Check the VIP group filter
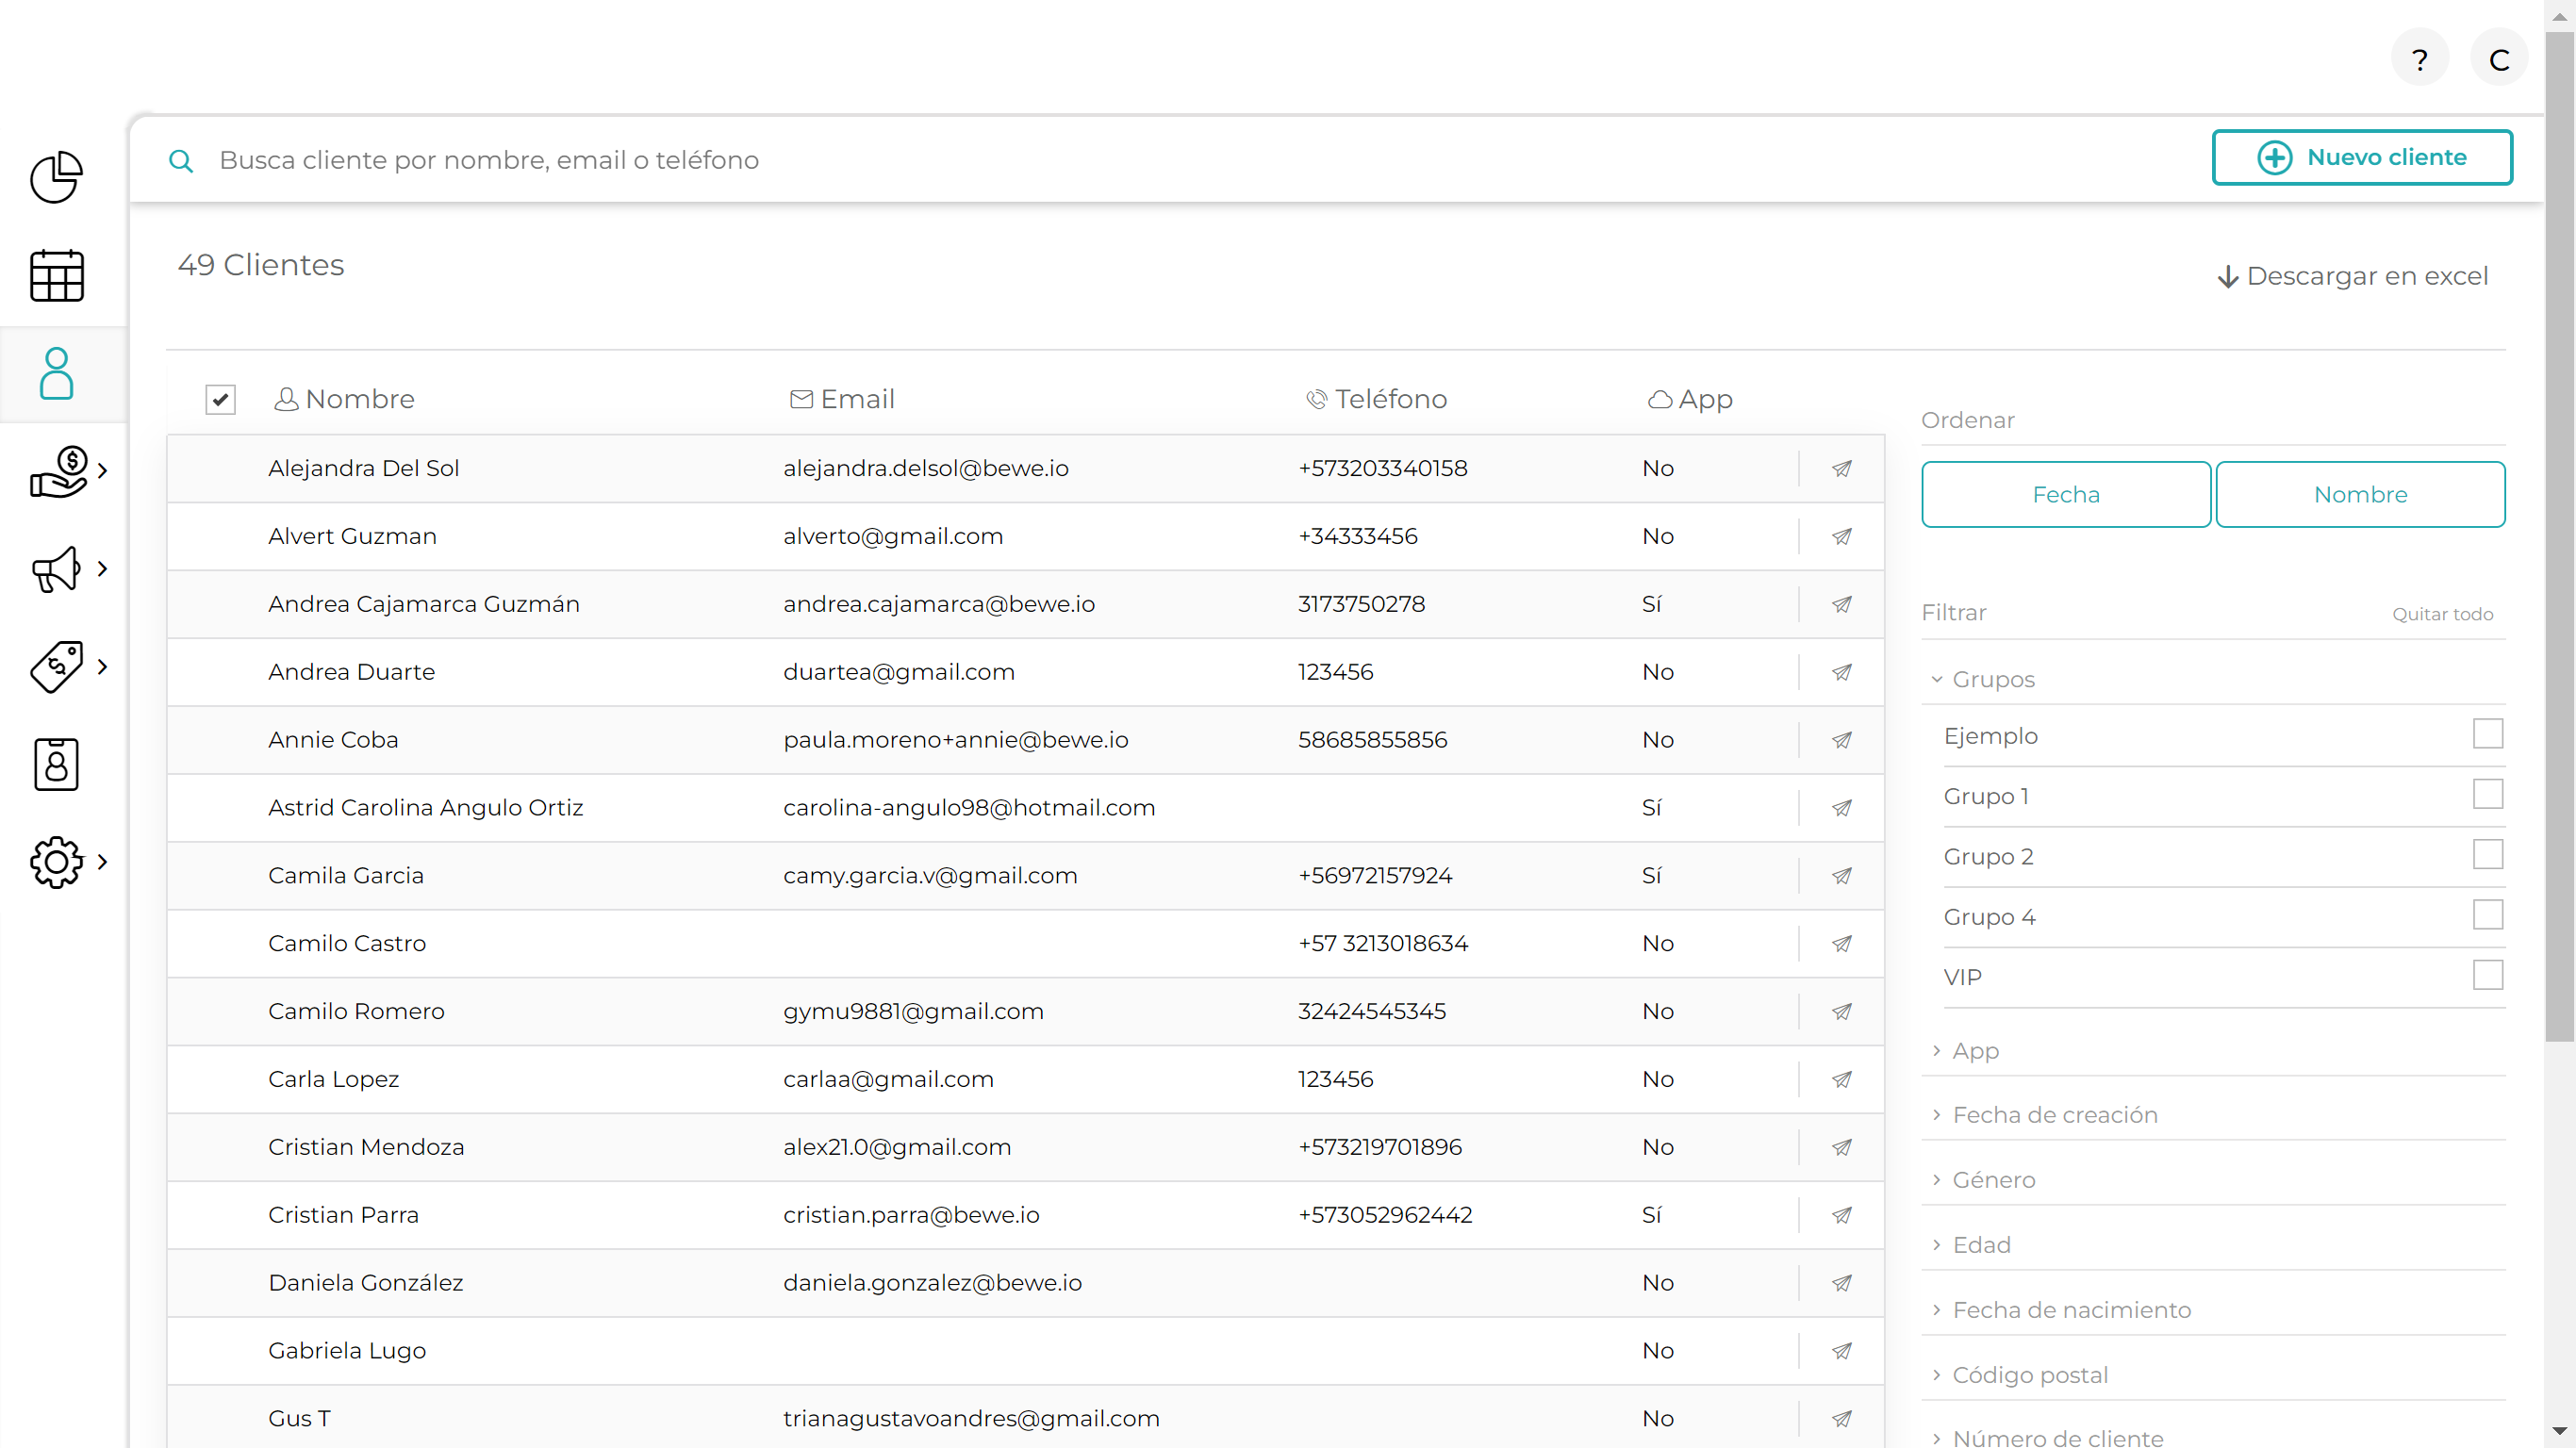This screenshot has width=2576, height=1448. [x=2487, y=975]
